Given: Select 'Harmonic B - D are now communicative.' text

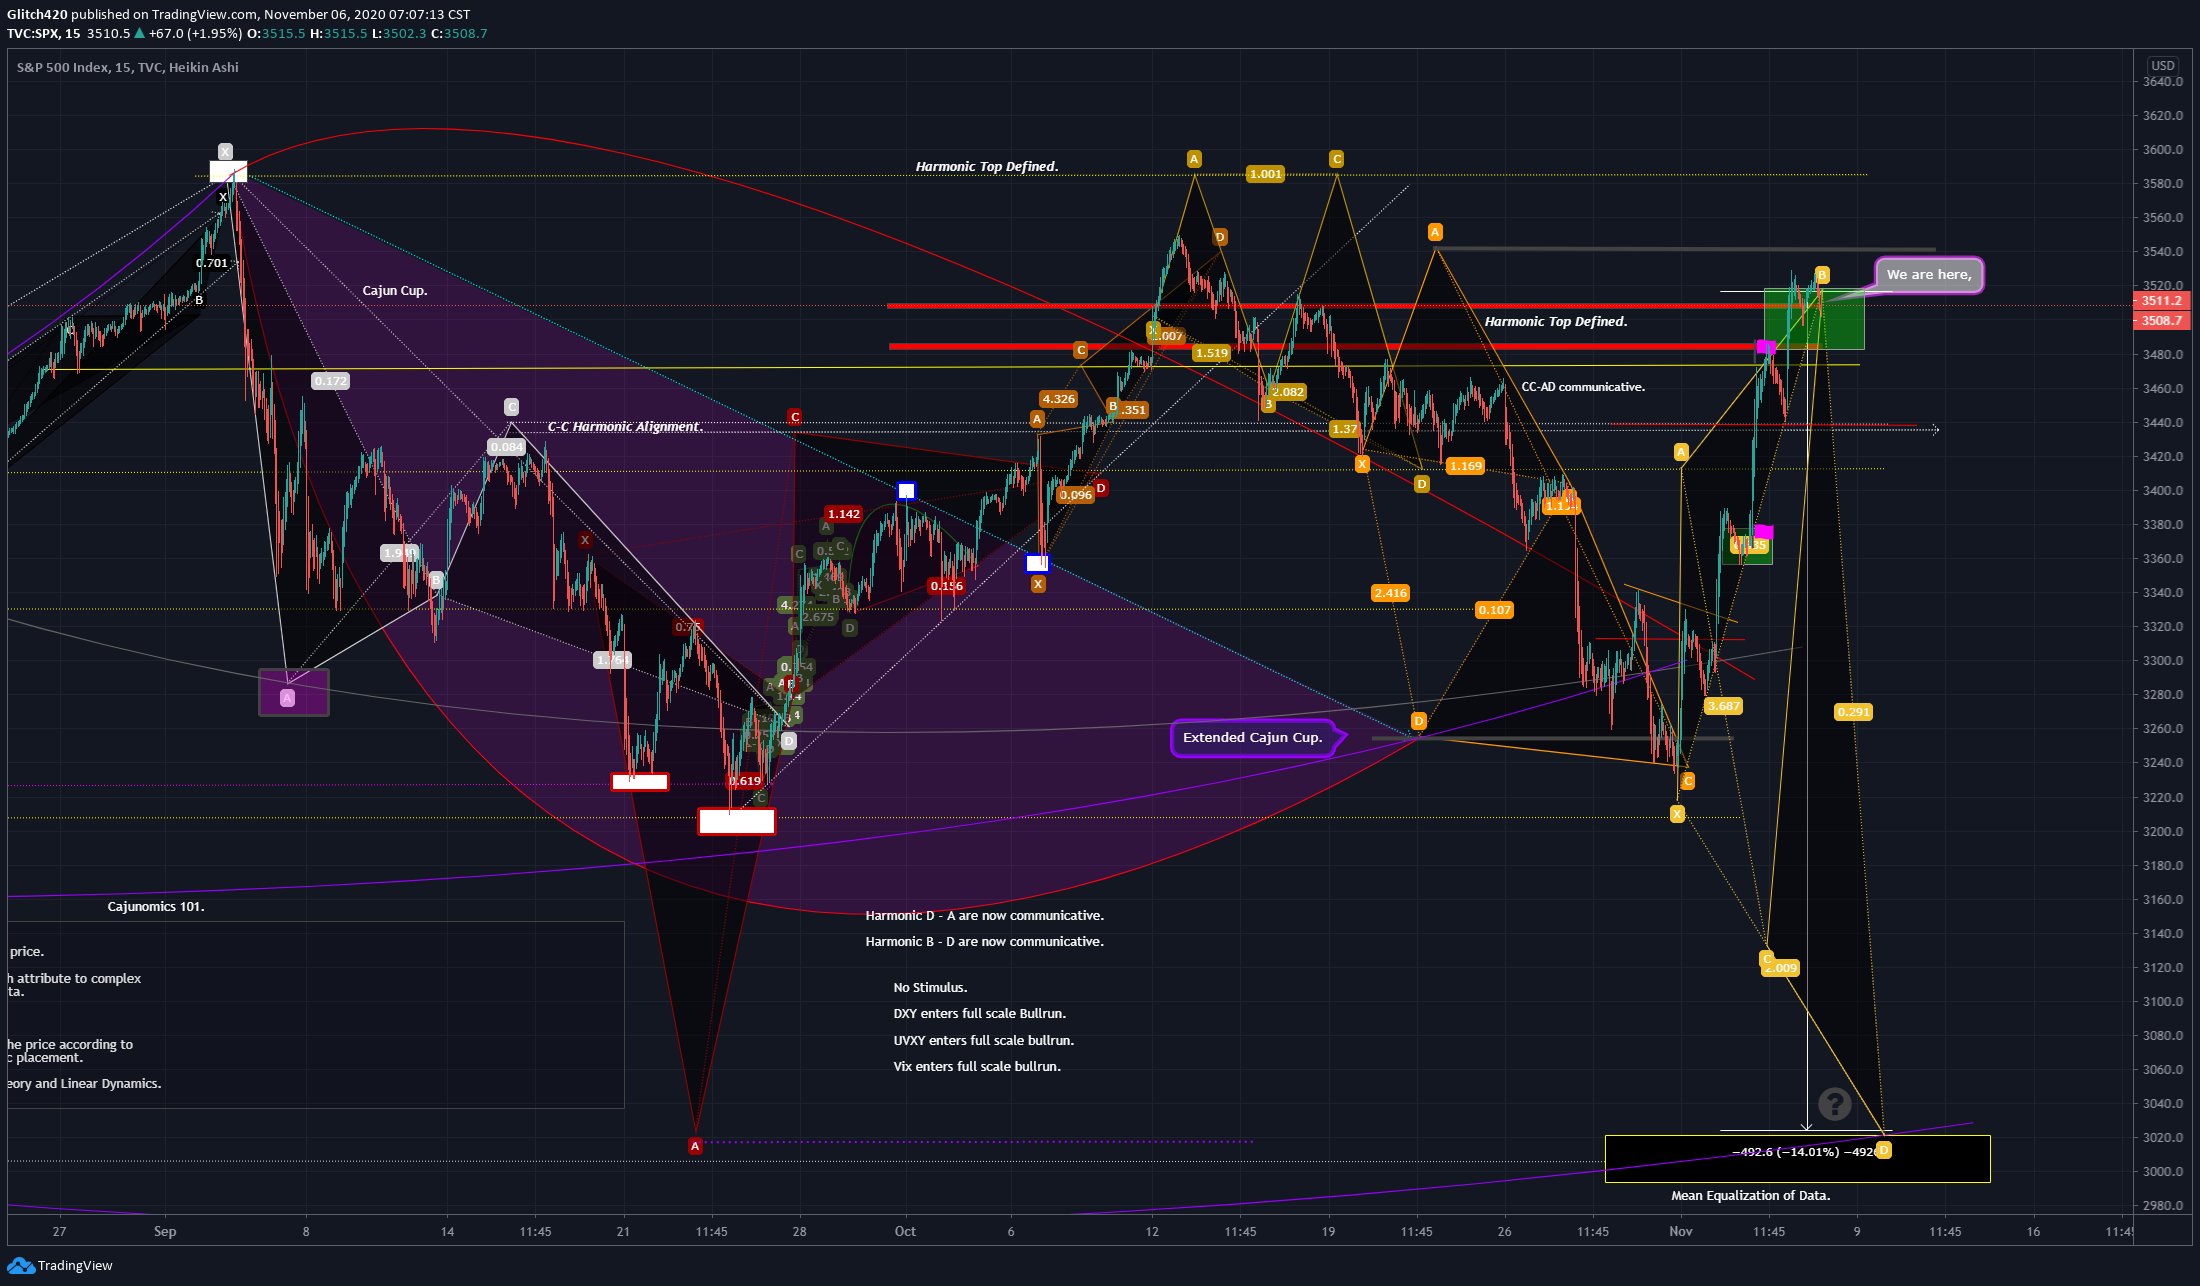Looking at the screenshot, I should pyautogui.click(x=985, y=942).
